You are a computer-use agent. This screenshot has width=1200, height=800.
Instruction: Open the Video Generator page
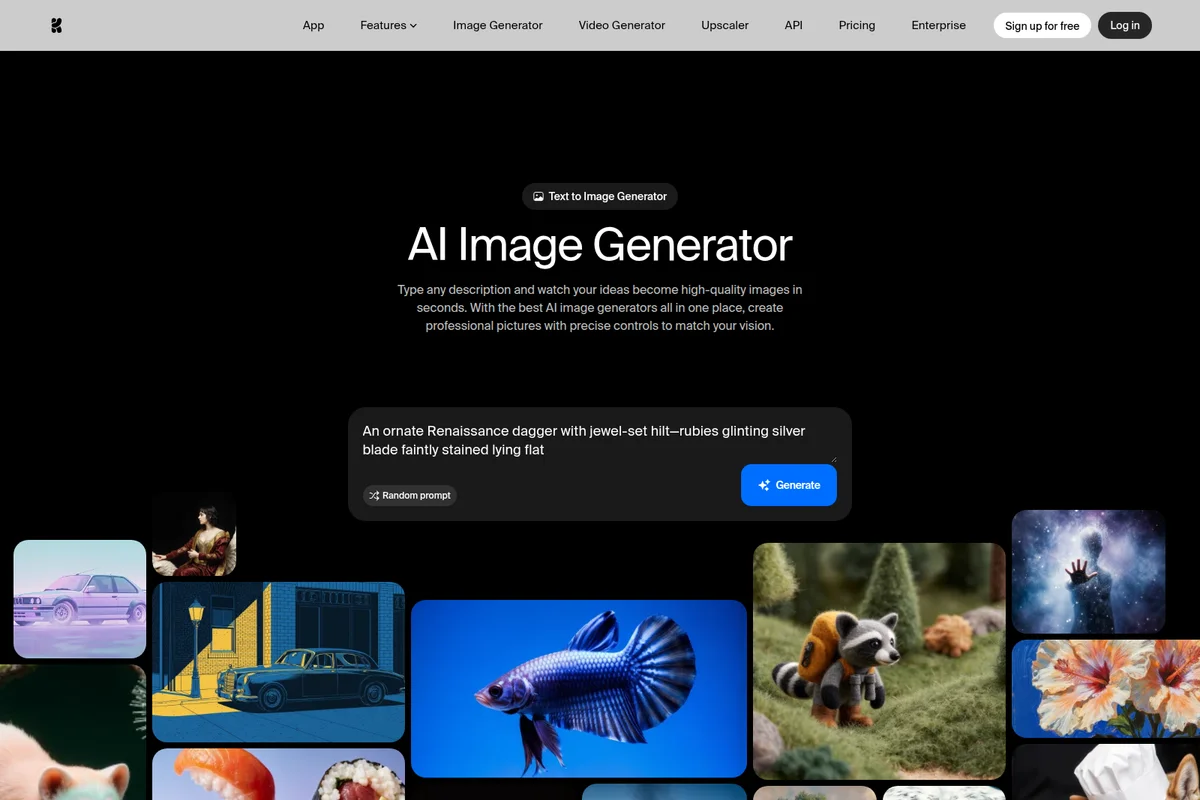pos(621,25)
